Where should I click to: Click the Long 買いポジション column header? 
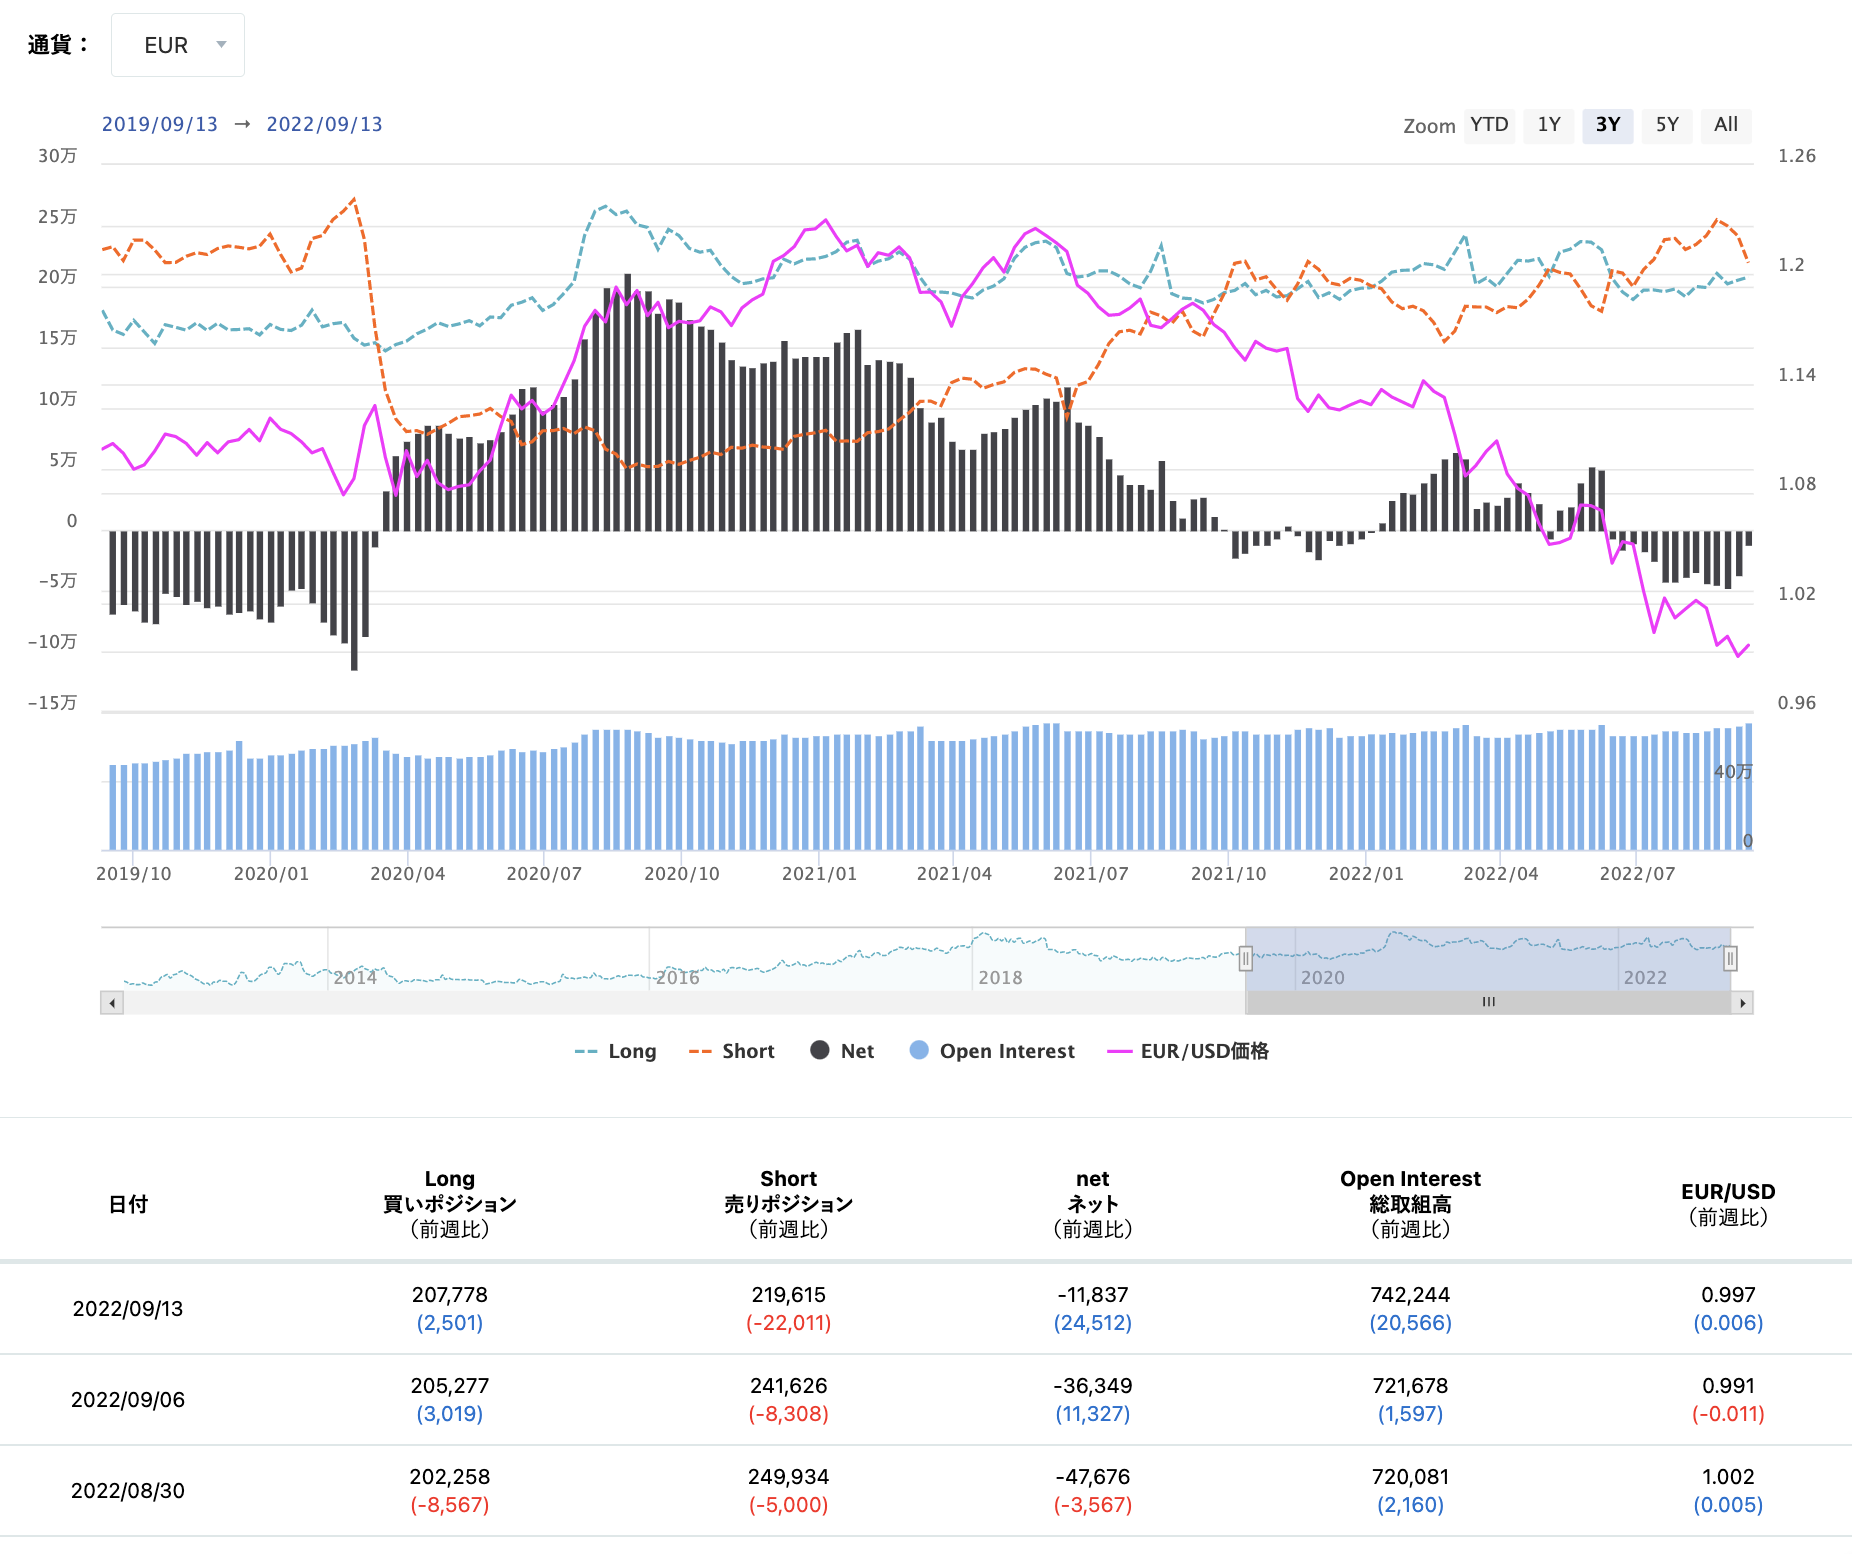(x=450, y=1204)
